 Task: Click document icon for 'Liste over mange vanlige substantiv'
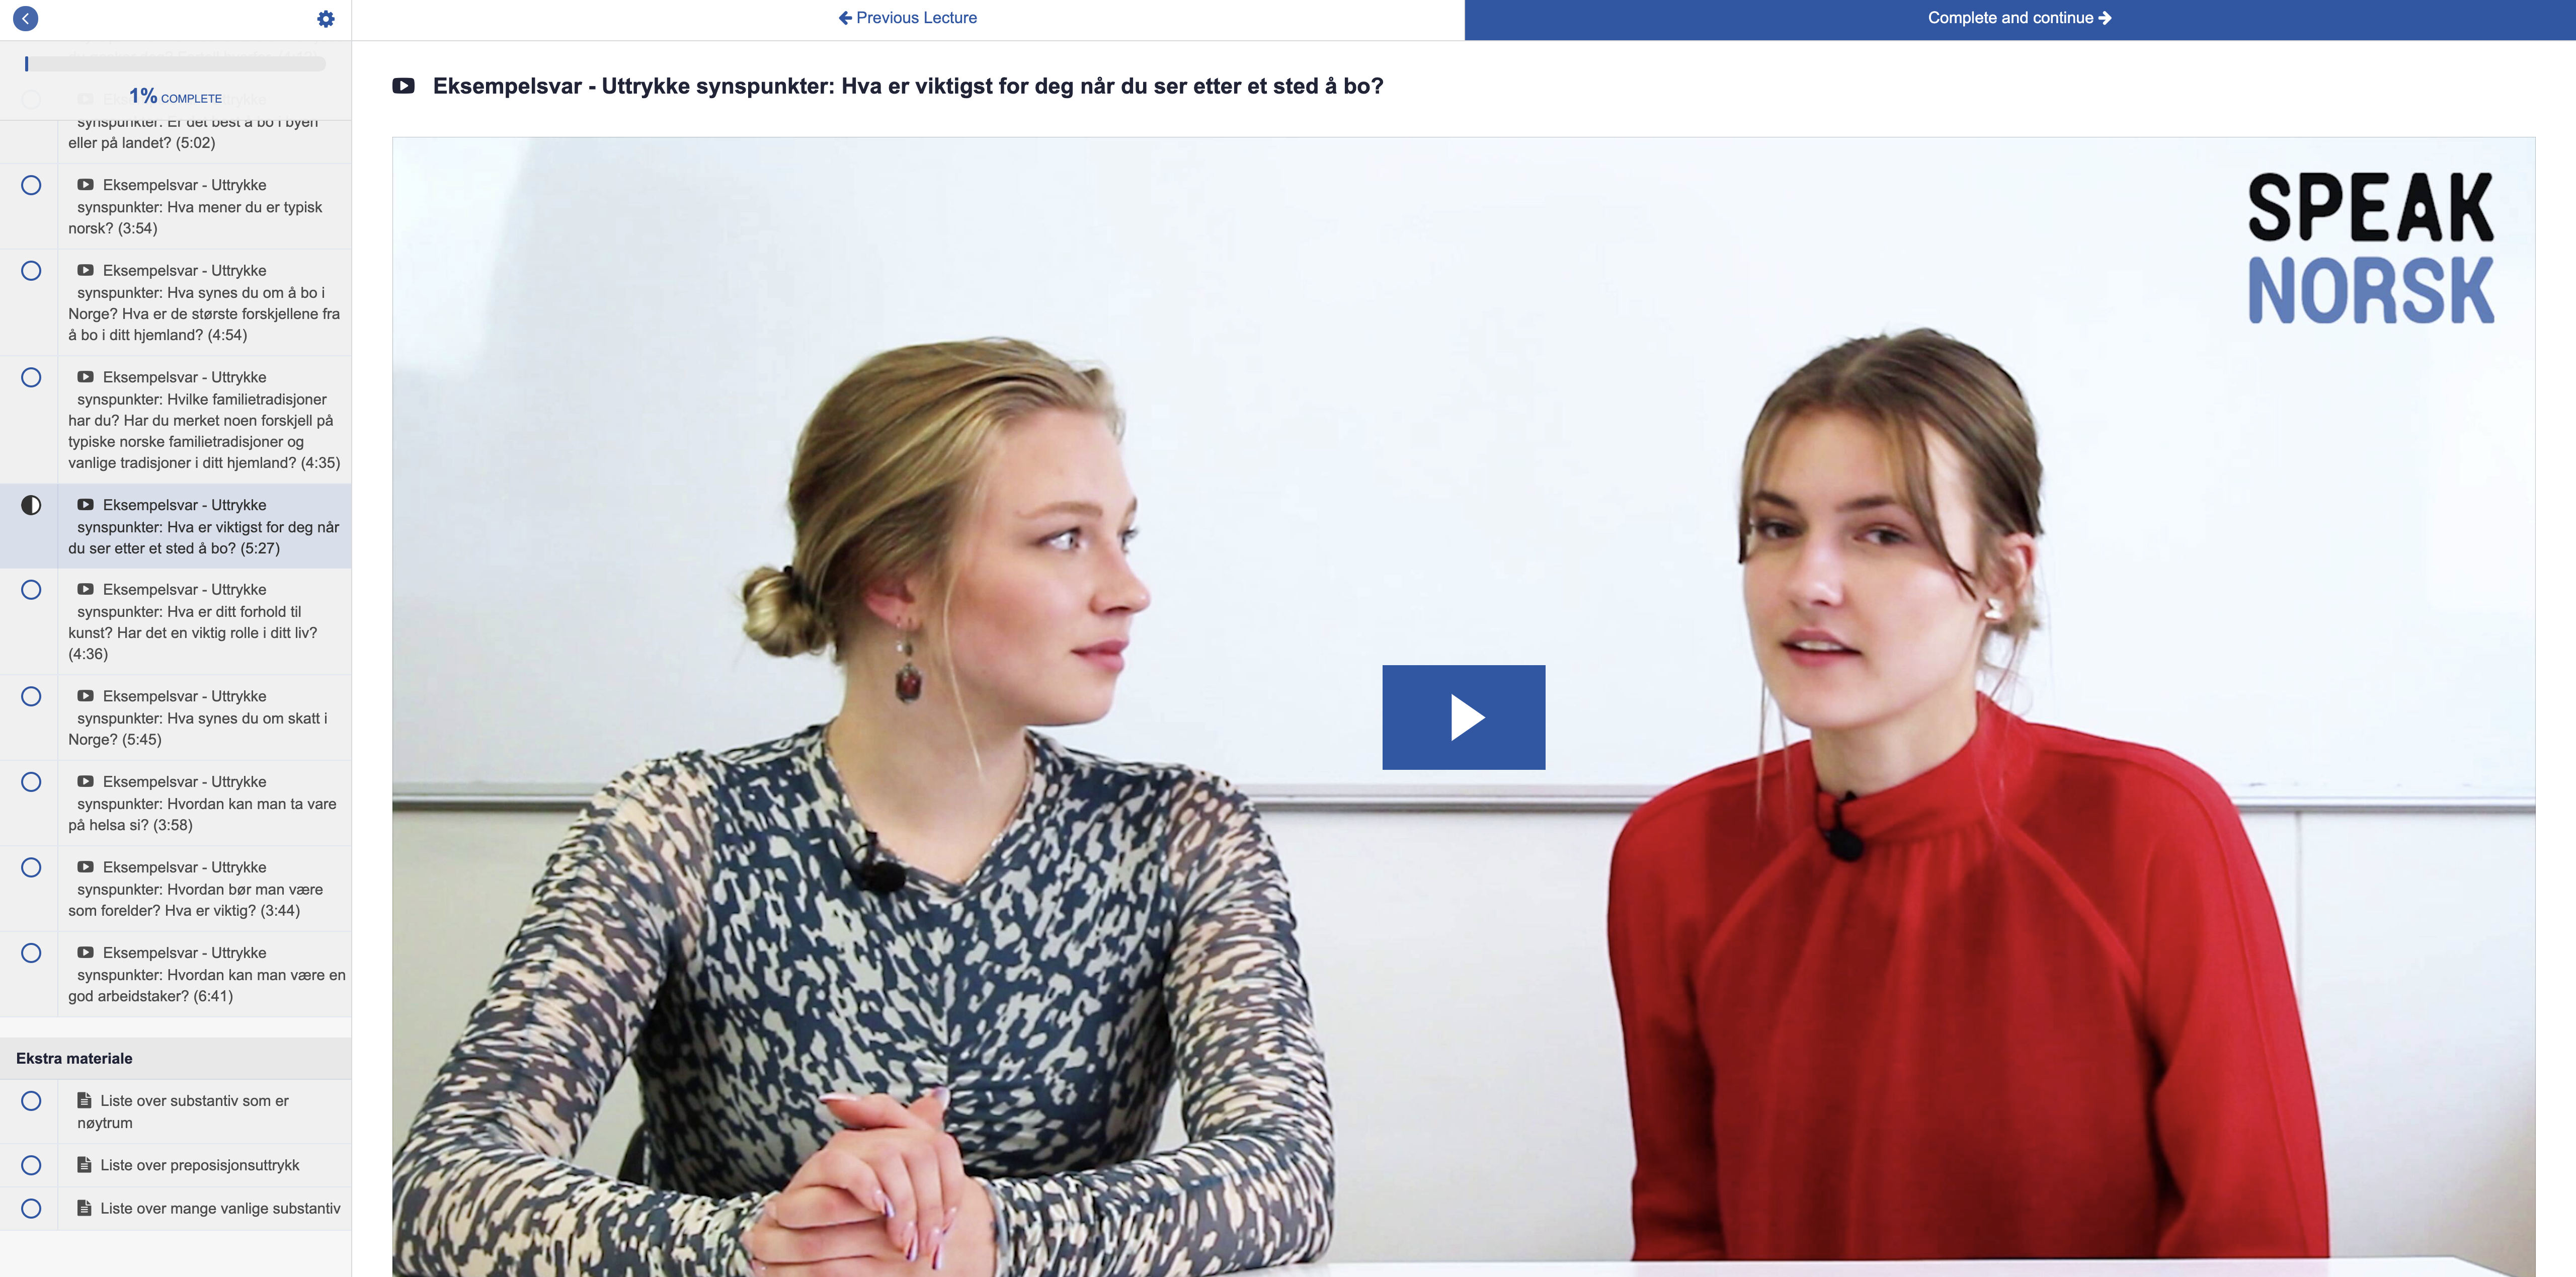[85, 1208]
